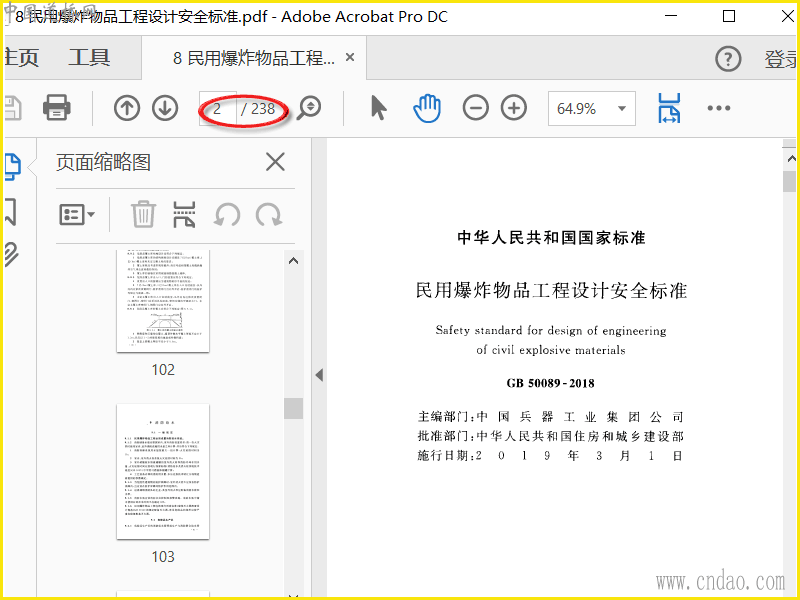Click the current page number field
This screenshot has width=800, height=600.
(217, 108)
